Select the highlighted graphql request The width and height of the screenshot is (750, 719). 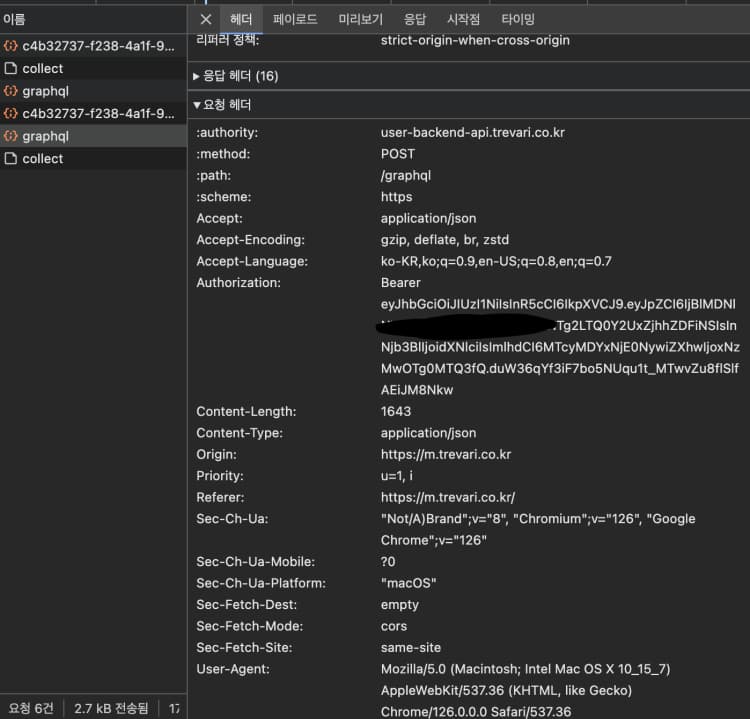(x=93, y=136)
